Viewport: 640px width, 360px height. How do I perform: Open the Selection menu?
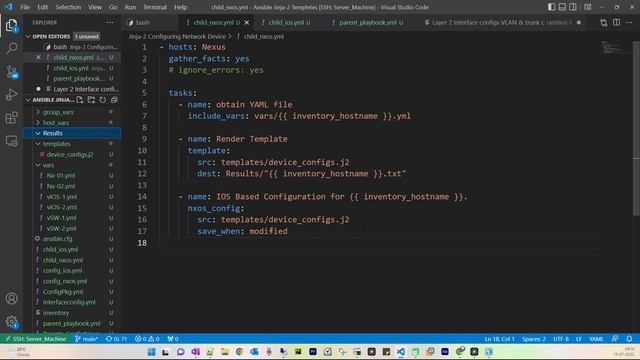68,7
